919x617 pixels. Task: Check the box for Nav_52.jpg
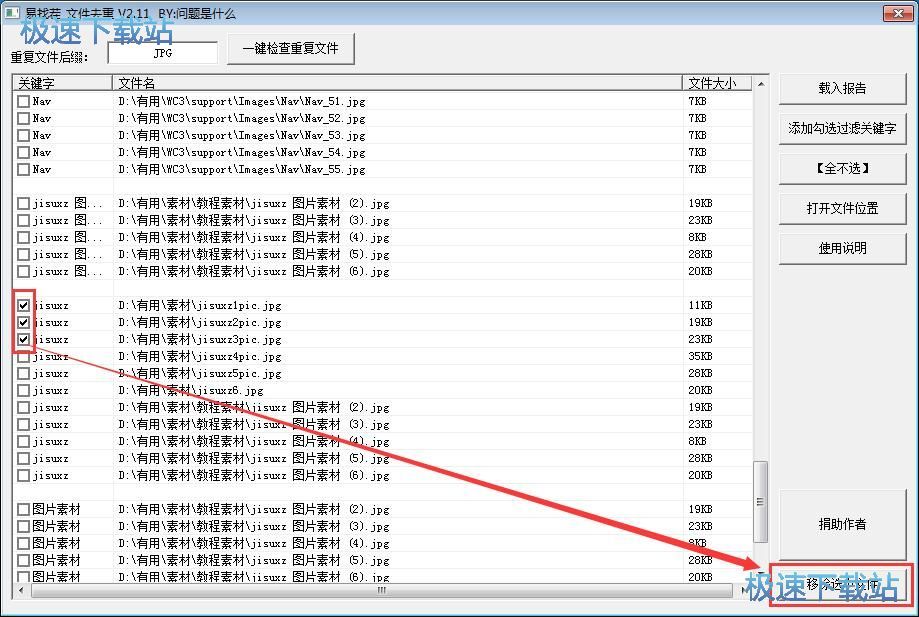(x=23, y=118)
